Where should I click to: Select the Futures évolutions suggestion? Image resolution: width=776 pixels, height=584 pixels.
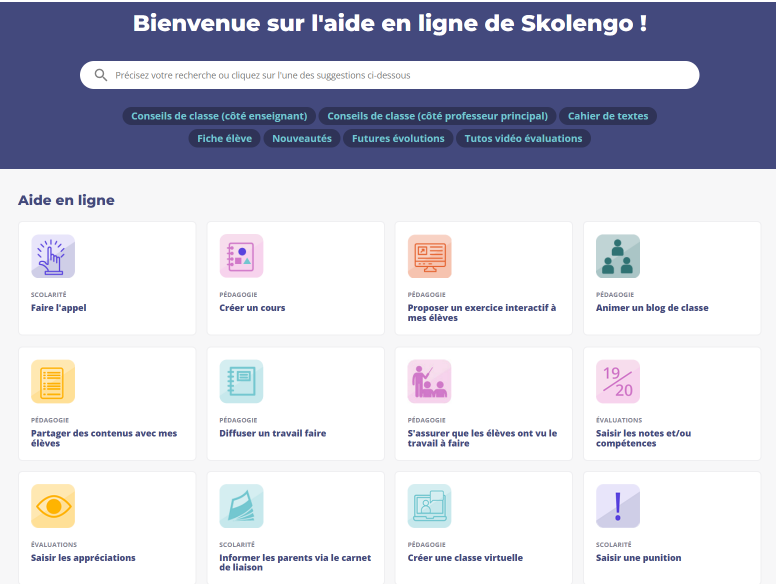click(398, 139)
